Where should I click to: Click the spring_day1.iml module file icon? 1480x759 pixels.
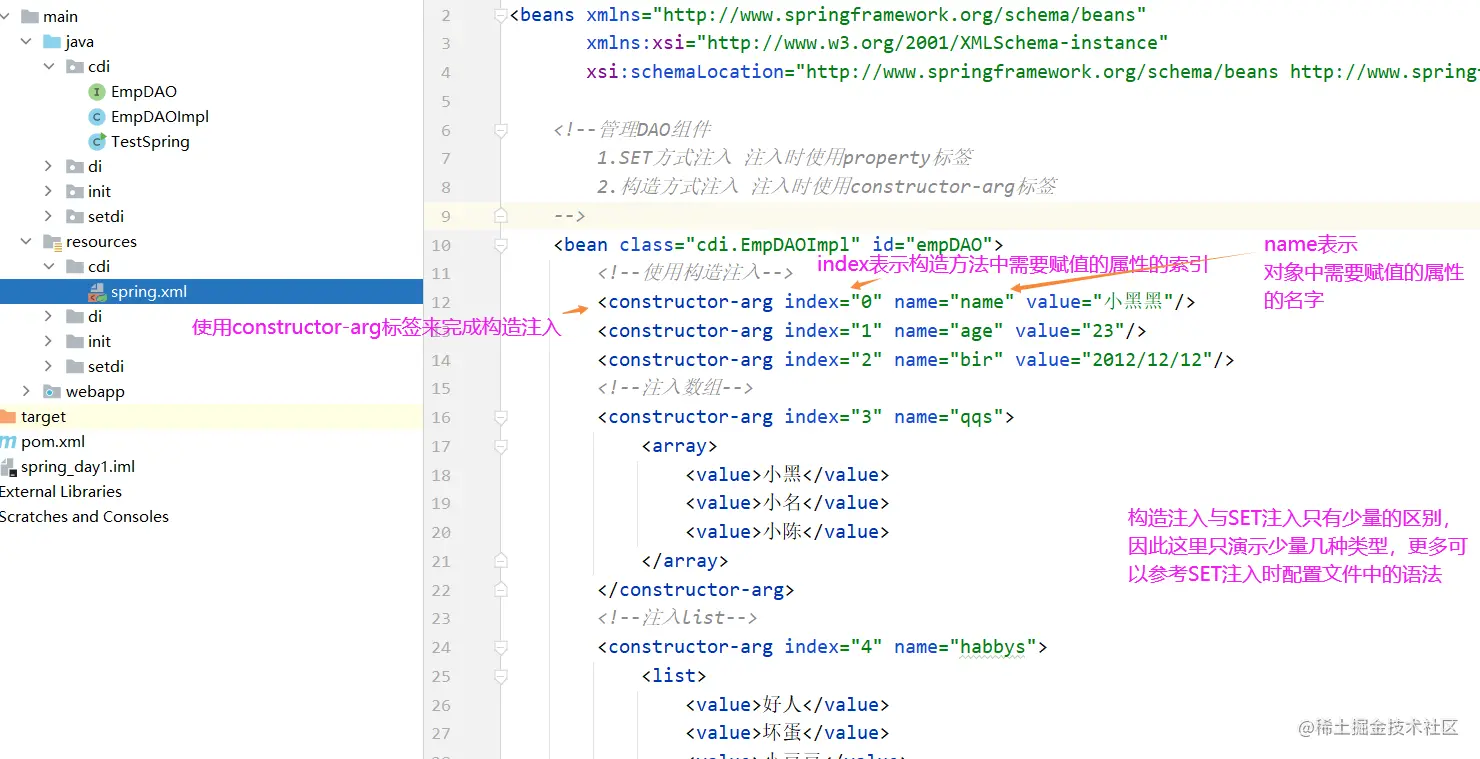[8, 467]
